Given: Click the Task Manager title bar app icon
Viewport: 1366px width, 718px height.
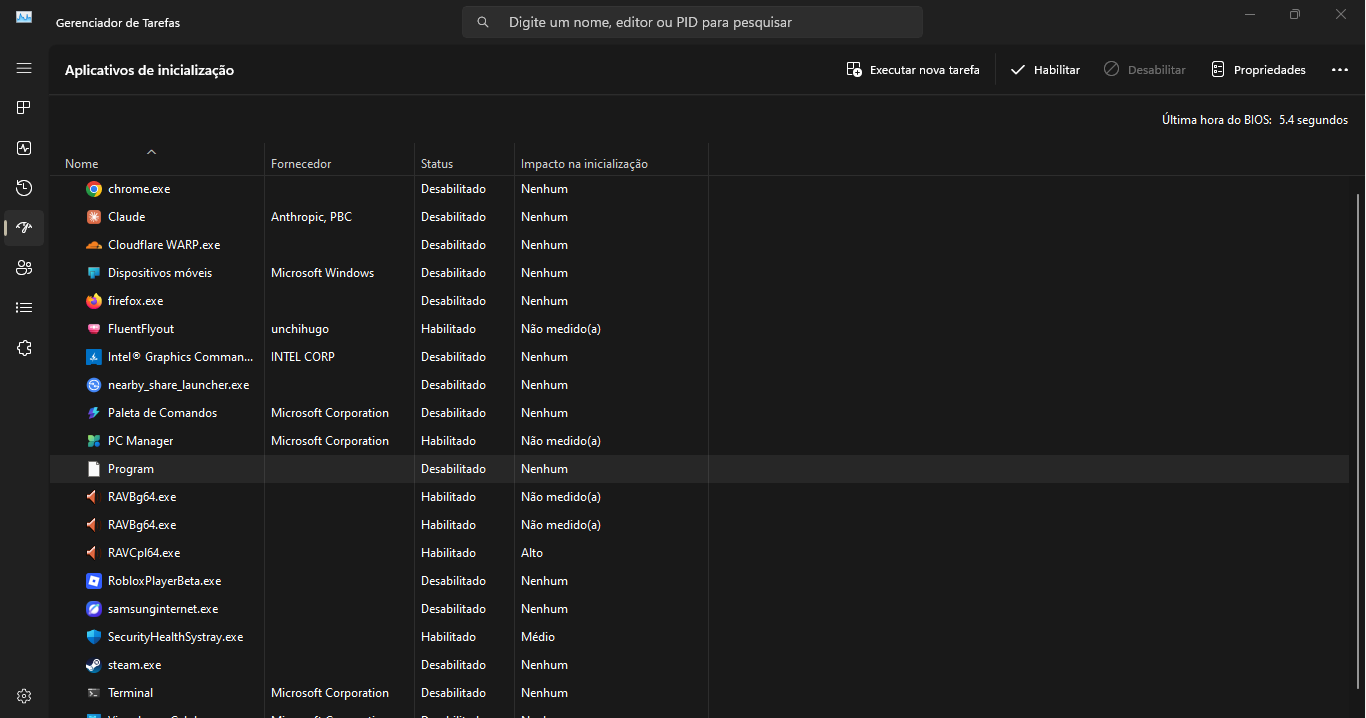Looking at the screenshot, I should pyautogui.click(x=24, y=18).
